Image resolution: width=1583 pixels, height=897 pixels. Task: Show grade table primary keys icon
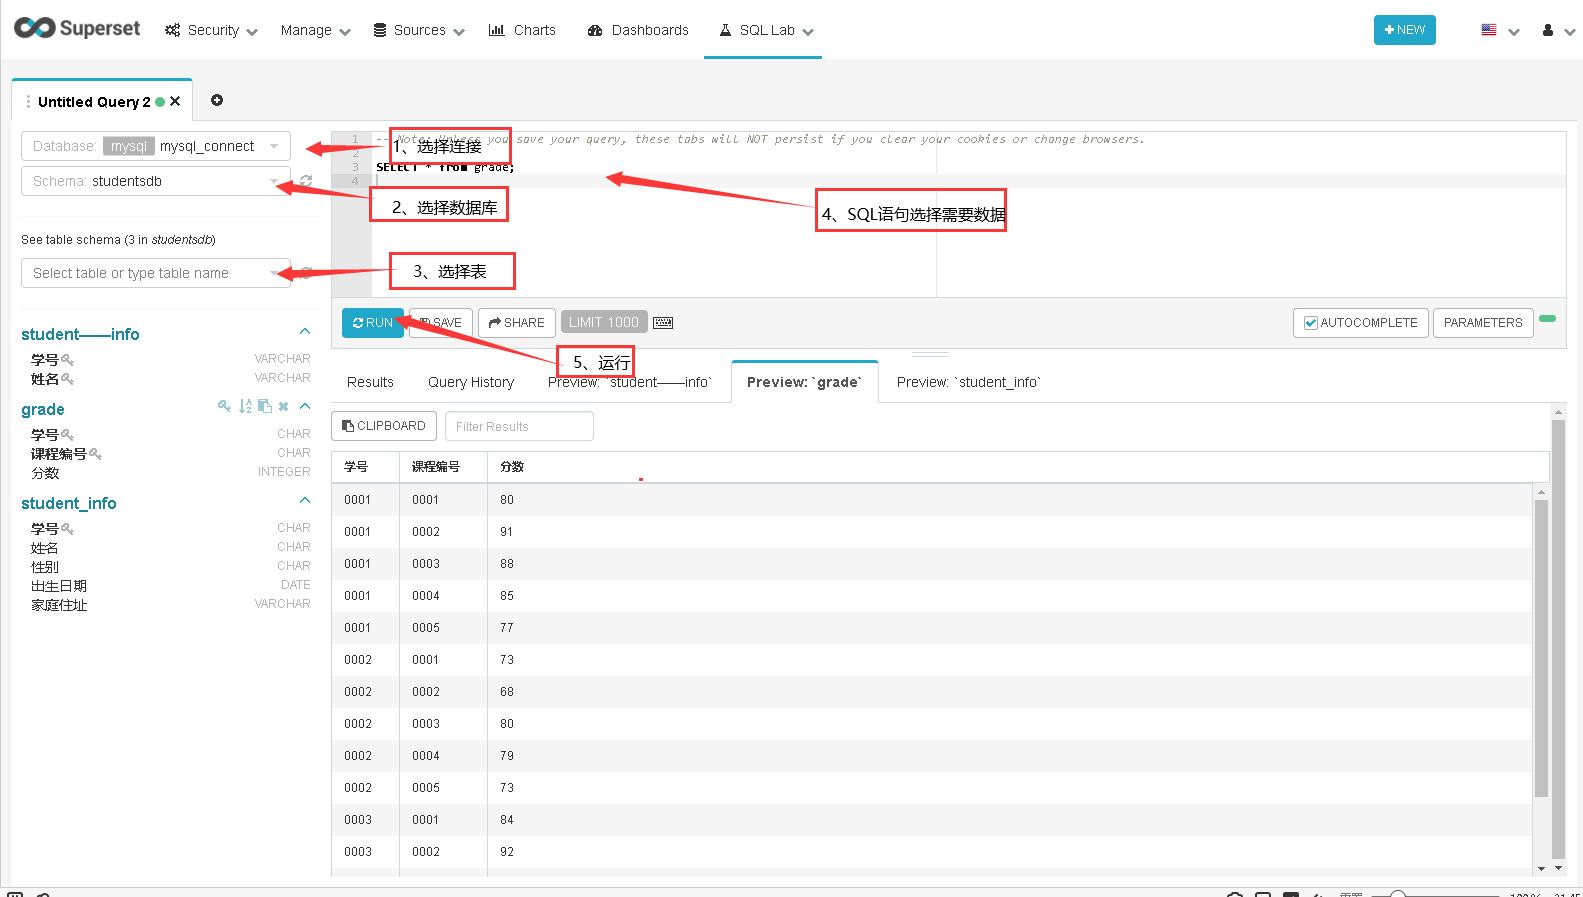(224, 406)
